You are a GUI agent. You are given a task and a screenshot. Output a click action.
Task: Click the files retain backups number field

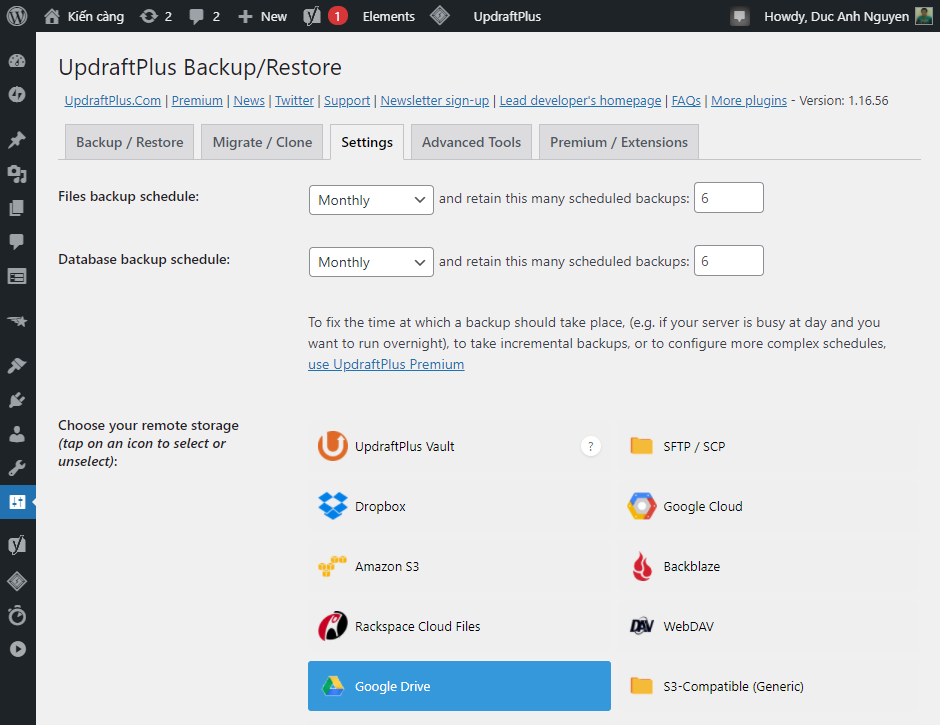(x=728, y=199)
